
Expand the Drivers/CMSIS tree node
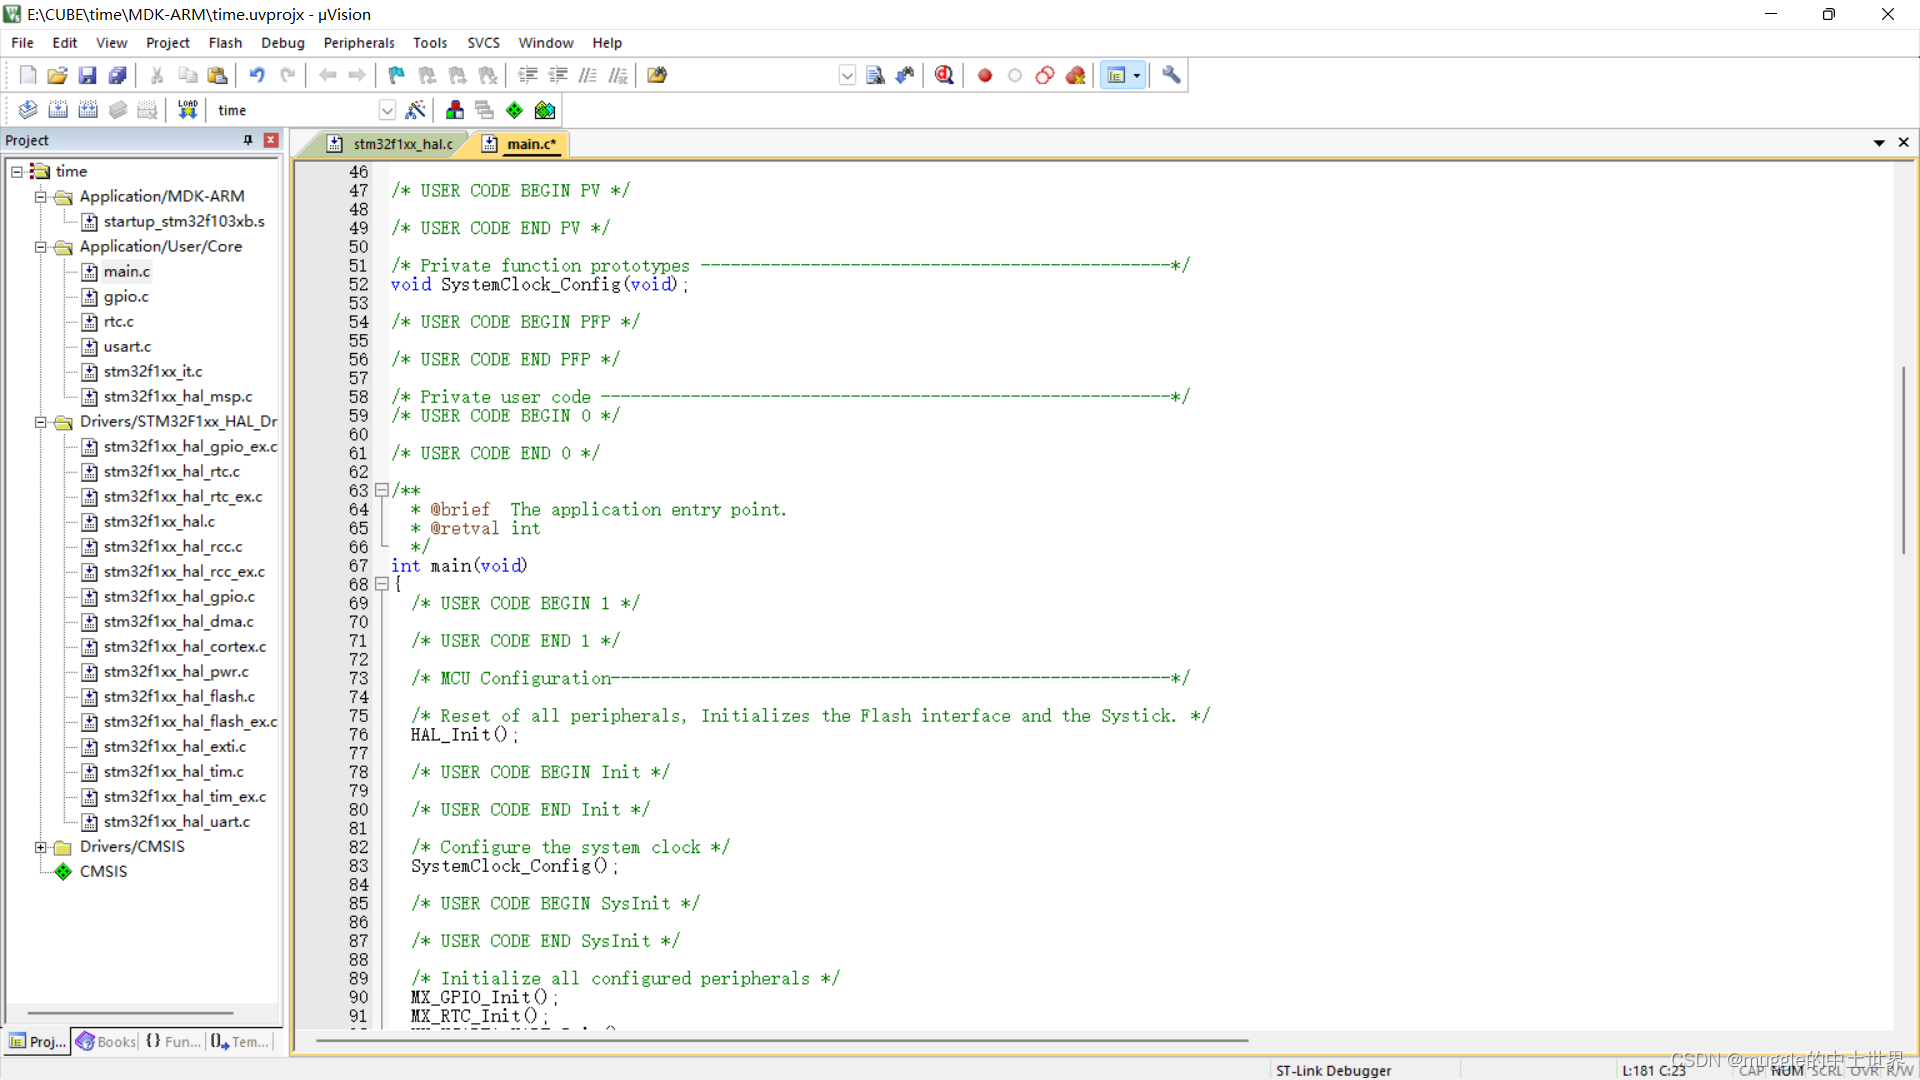[41, 847]
